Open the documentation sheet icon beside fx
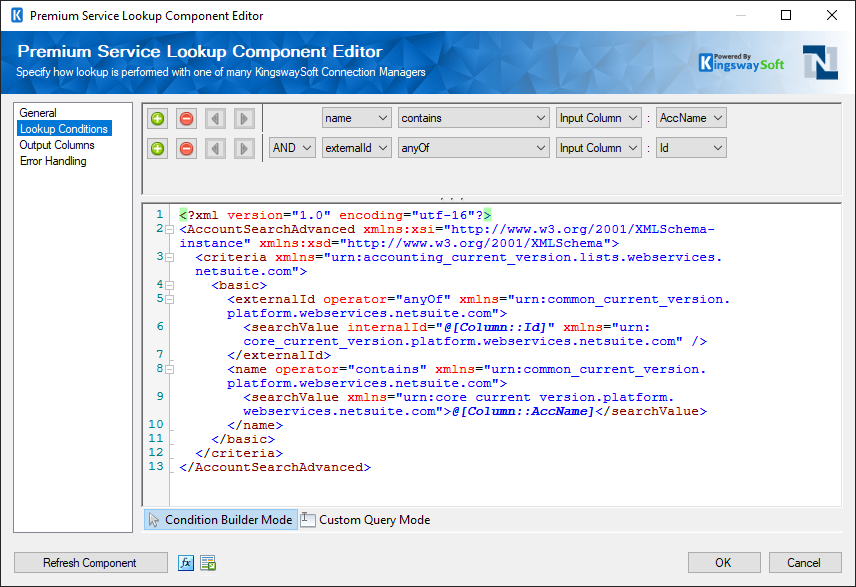 208,563
